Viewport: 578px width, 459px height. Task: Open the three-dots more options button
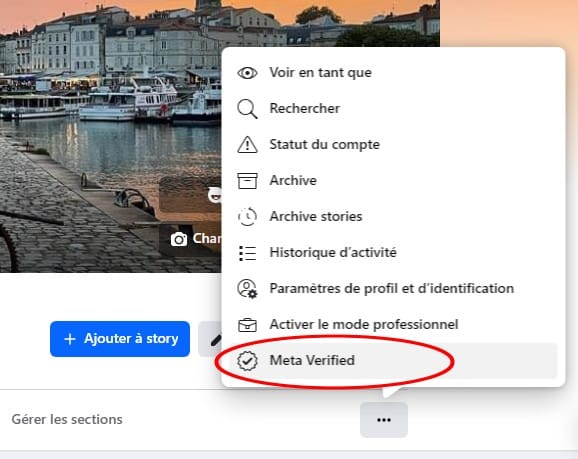(x=384, y=420)
